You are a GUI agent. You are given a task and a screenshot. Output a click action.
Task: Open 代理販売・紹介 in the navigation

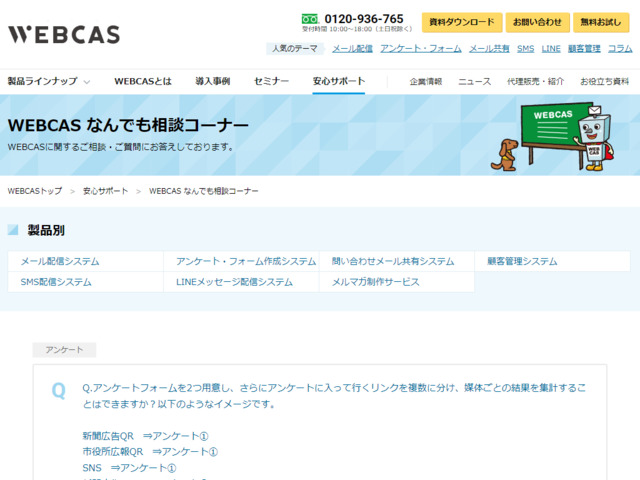pos(535,82)
